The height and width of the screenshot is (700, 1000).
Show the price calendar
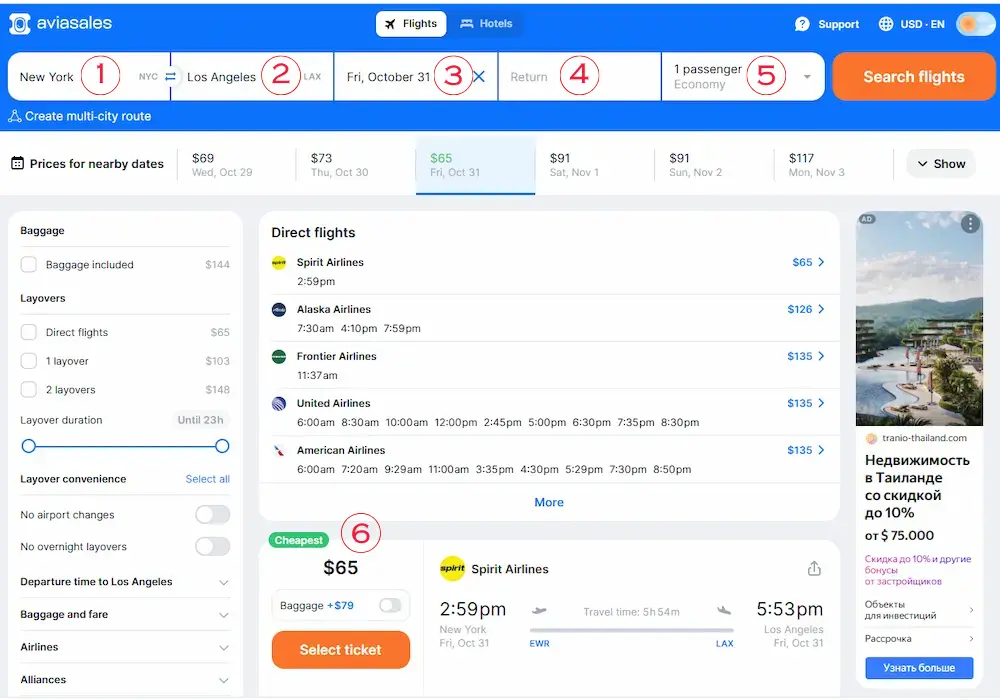click(941, 164)
